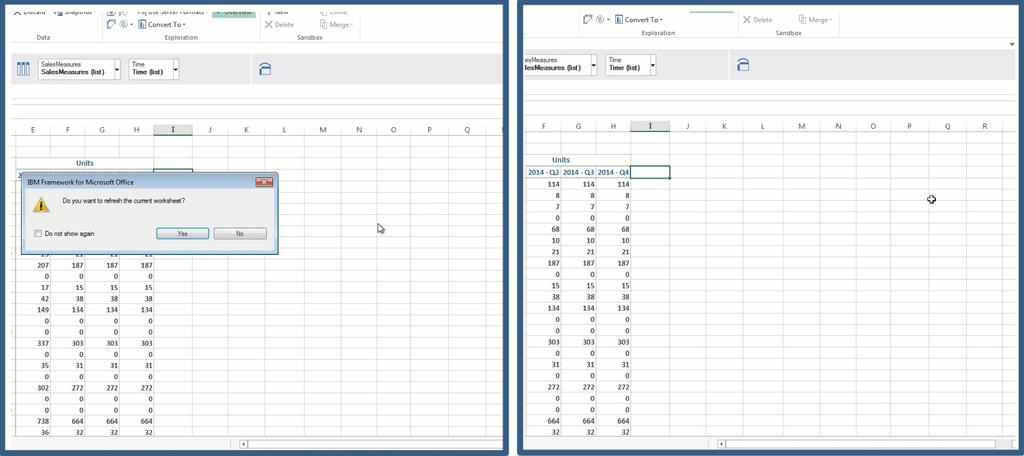1024x456 pixels.
Task: Click the Merge pages icon in right window
Action: (803, 20)
